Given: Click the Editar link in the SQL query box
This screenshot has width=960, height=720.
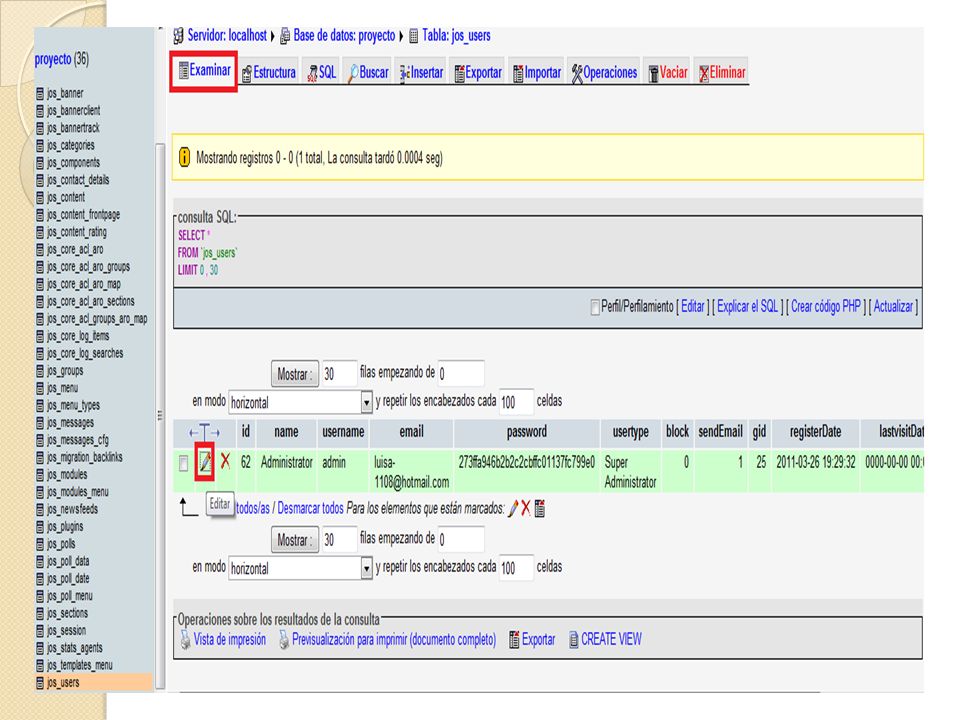Looking at the screenshot, I should [x=692, y=307].
